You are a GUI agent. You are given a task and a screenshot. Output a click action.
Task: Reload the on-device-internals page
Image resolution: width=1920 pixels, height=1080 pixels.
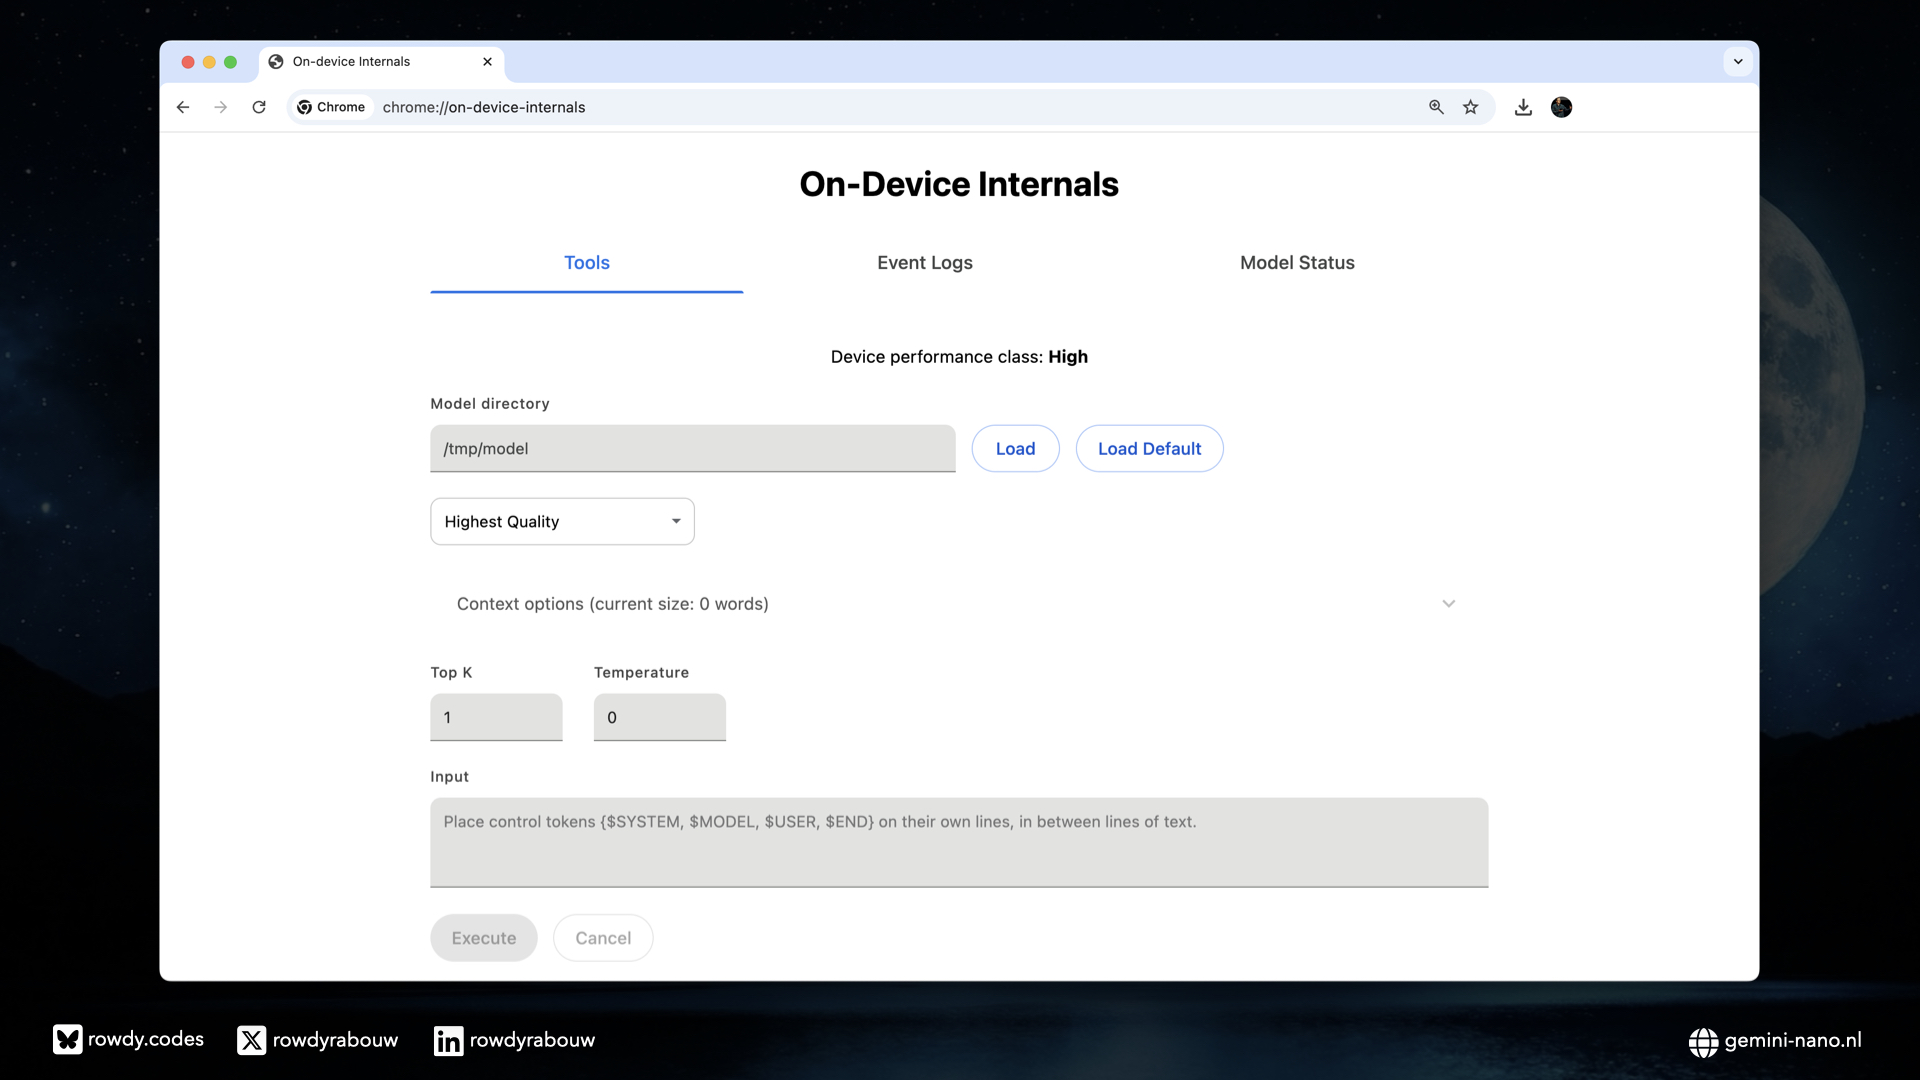[259, 107]
